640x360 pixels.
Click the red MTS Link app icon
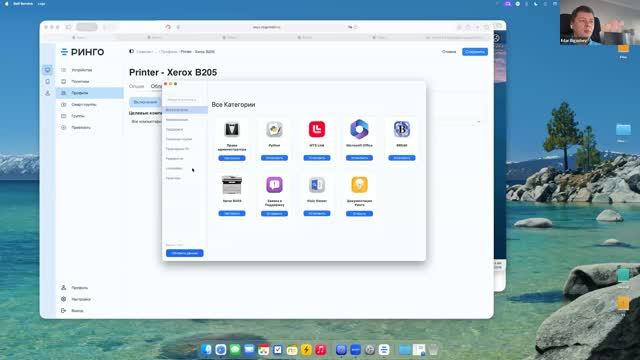pyautogui.click(x=317, y=129)
